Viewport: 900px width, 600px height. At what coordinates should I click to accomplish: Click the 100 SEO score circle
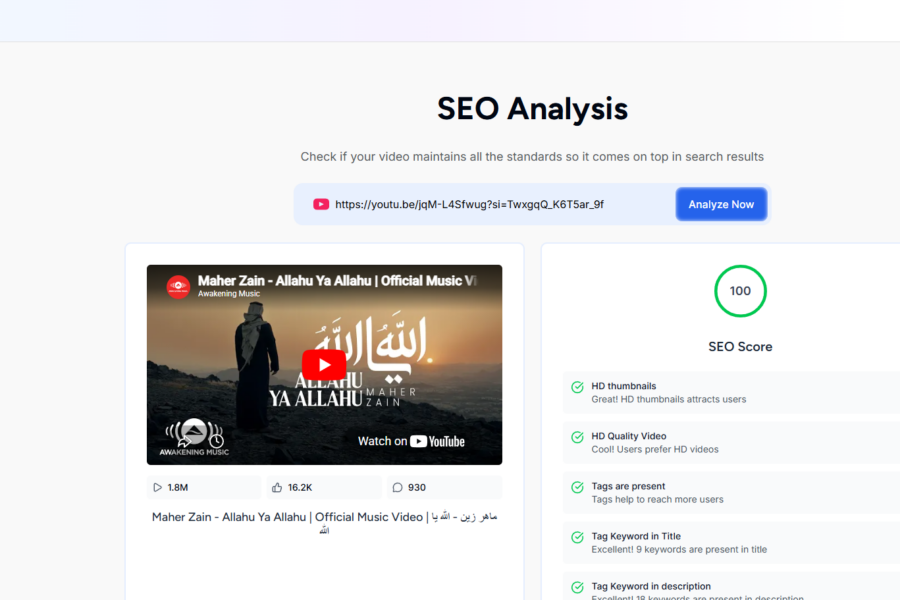pos(740,291)
